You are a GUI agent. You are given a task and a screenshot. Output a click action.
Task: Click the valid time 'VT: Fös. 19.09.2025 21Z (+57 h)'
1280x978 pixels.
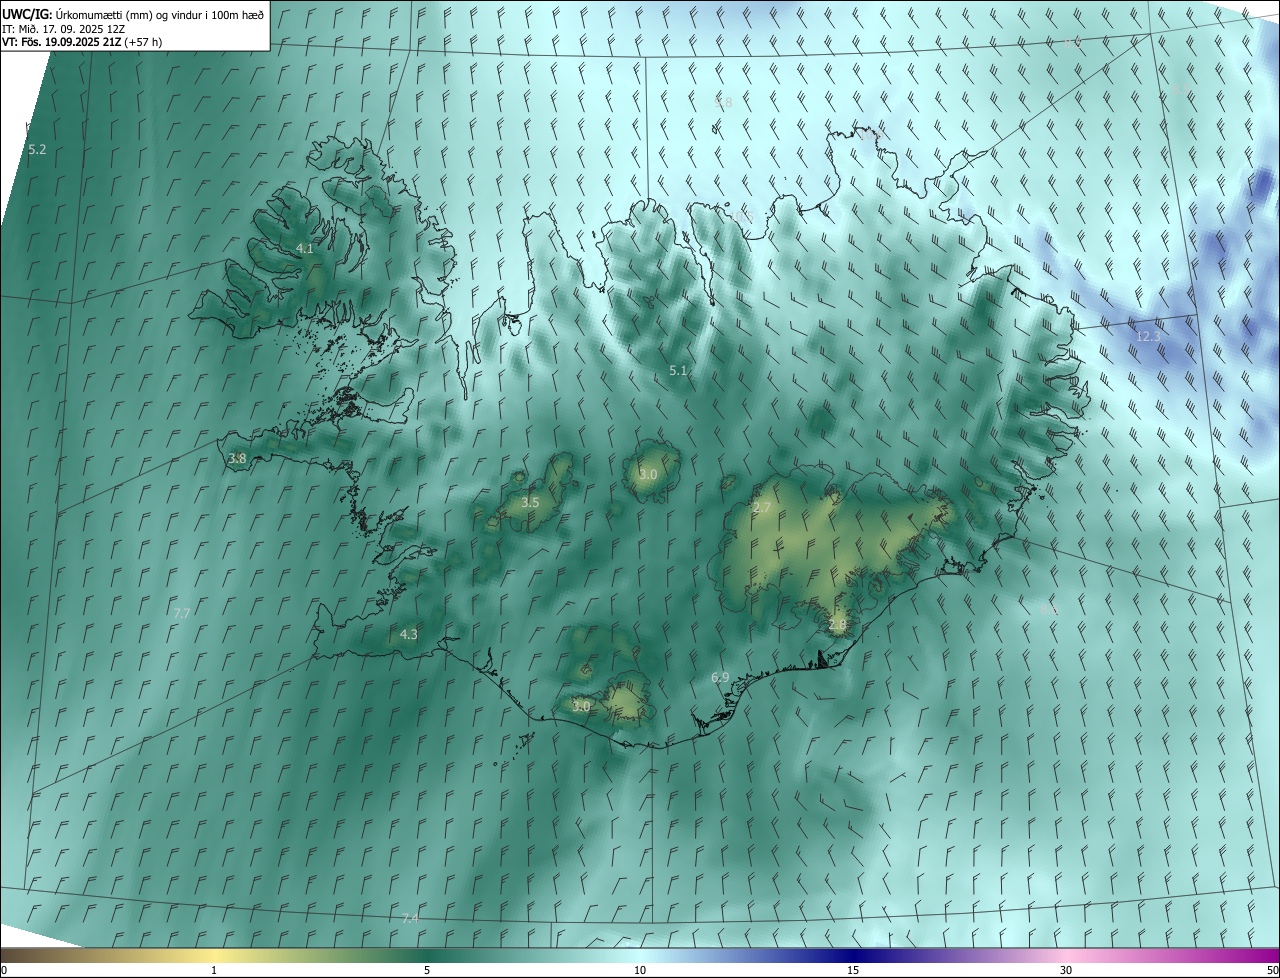pos(82,42)
